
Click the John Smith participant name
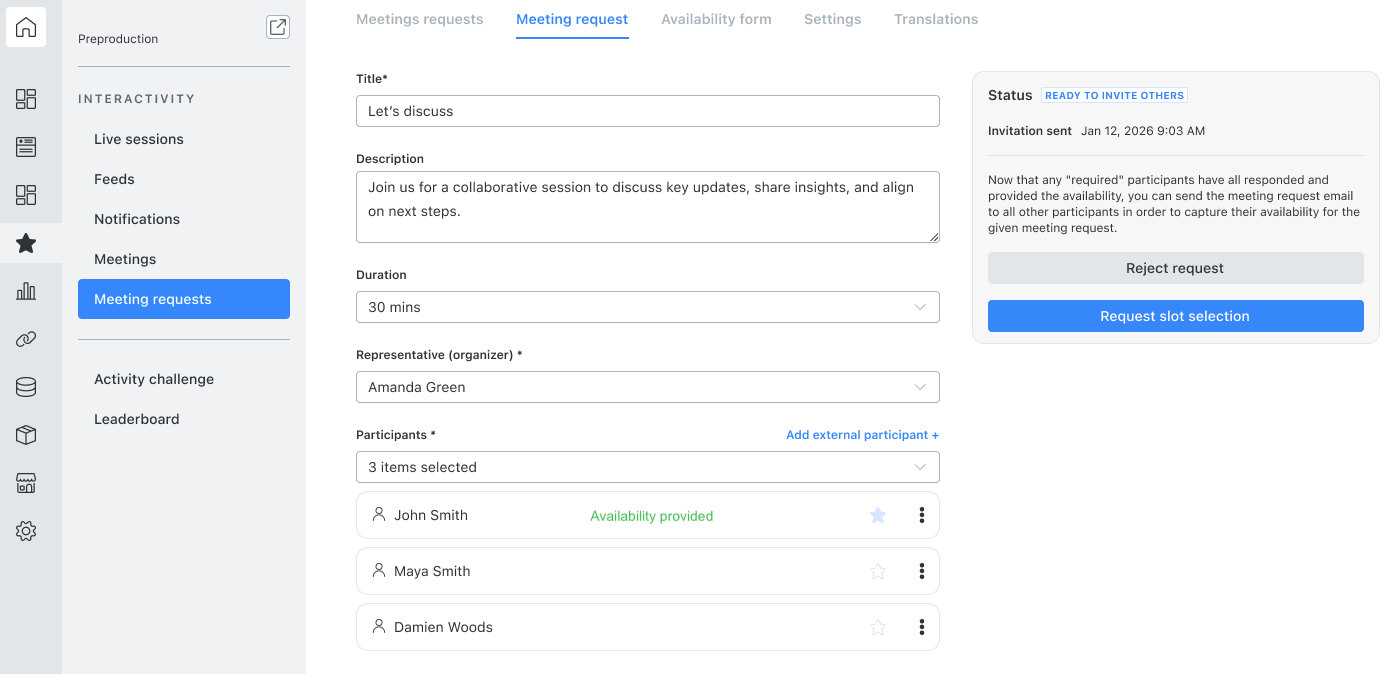[x=431, y=515]
